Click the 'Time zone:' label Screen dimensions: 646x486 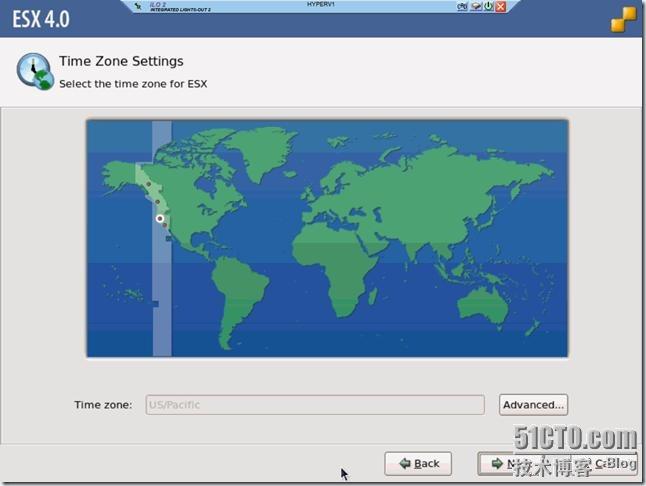point(103,404)
